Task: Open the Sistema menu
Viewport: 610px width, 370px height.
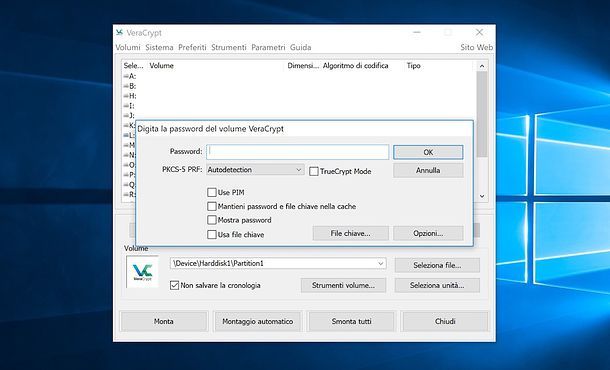Action: point(159,47)
